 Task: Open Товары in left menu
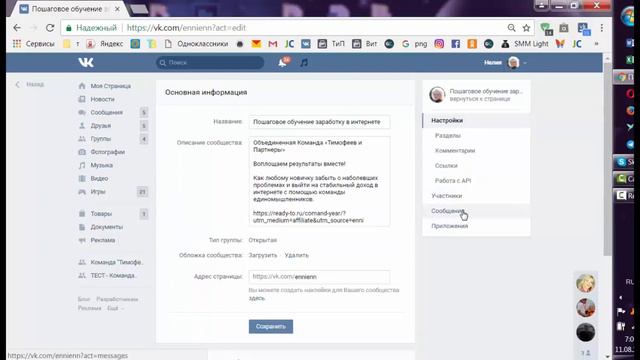click(x=101, y=213)
